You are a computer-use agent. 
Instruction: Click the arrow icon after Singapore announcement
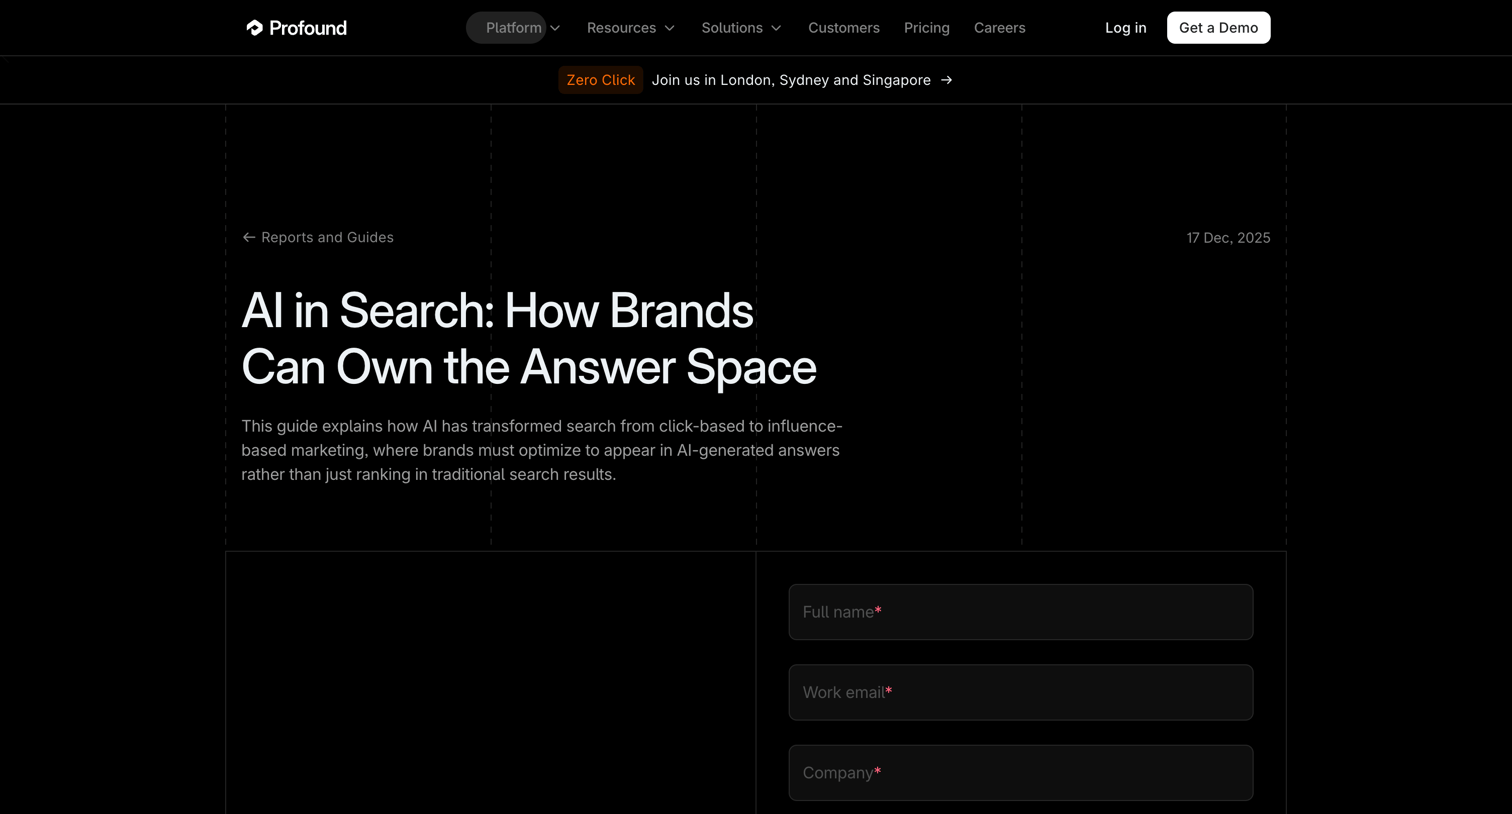[x=946, y=80]
